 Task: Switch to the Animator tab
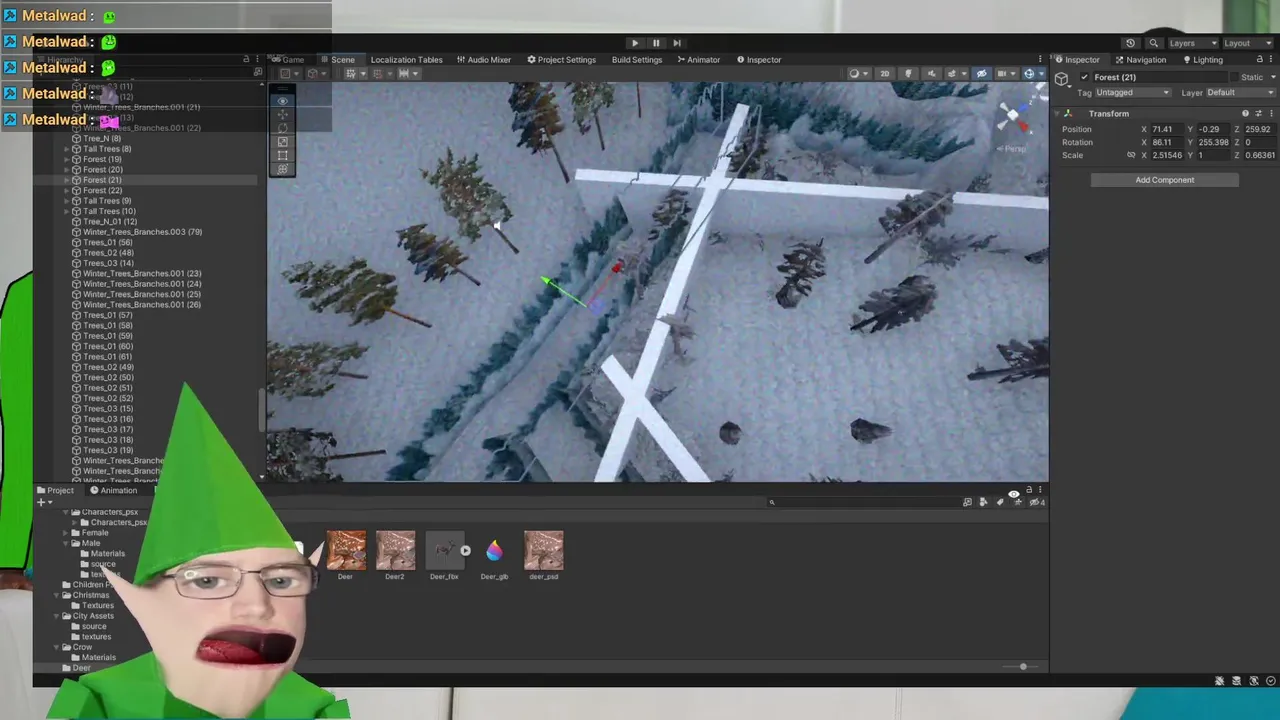point(698,60)
